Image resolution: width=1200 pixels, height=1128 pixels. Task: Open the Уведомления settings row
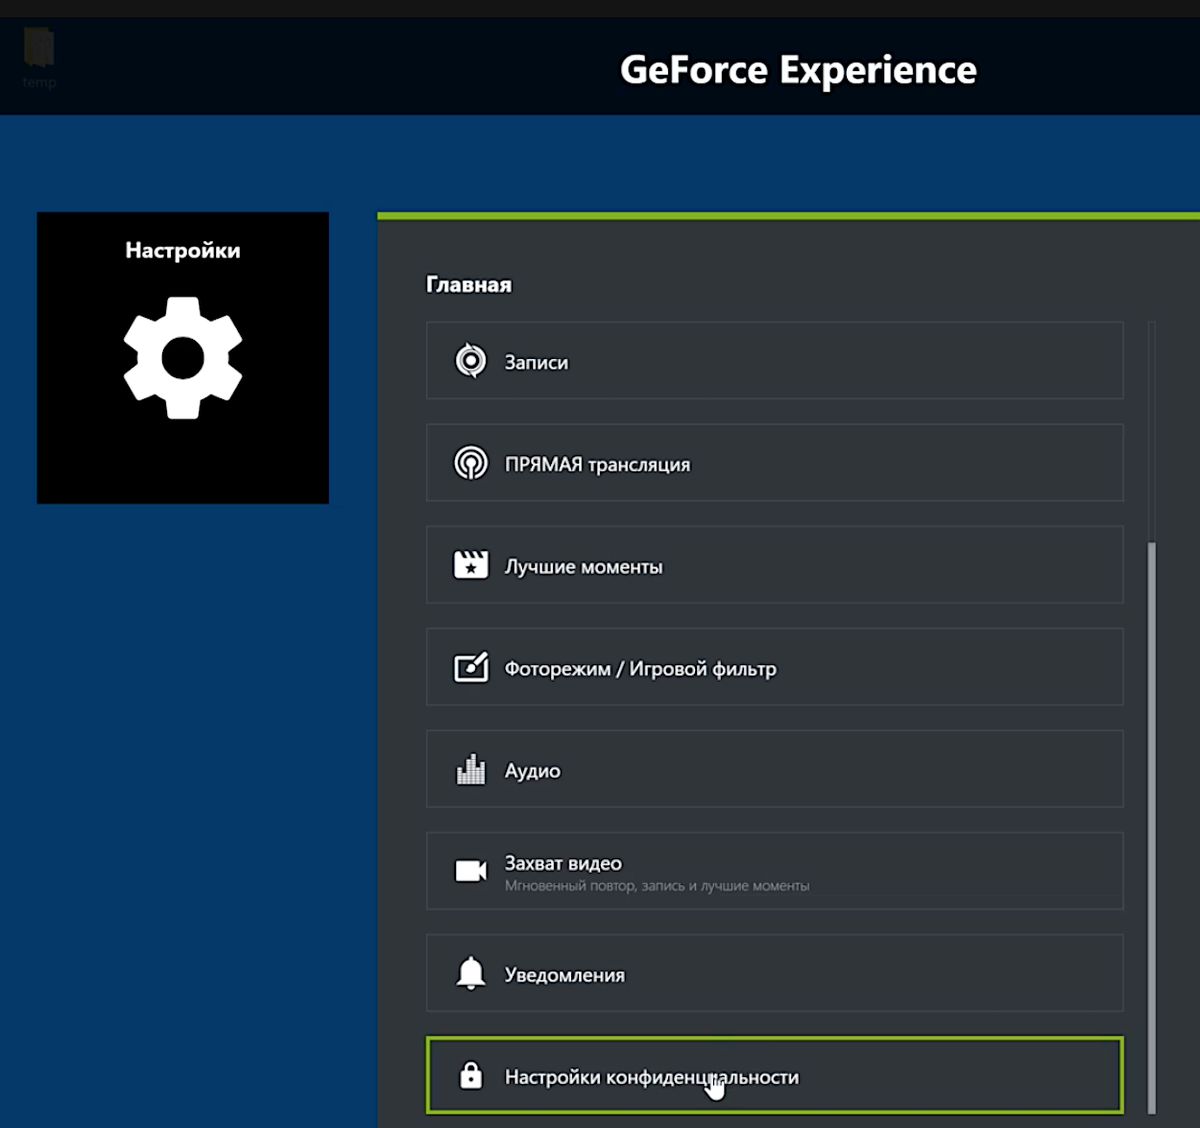[775, 973]
